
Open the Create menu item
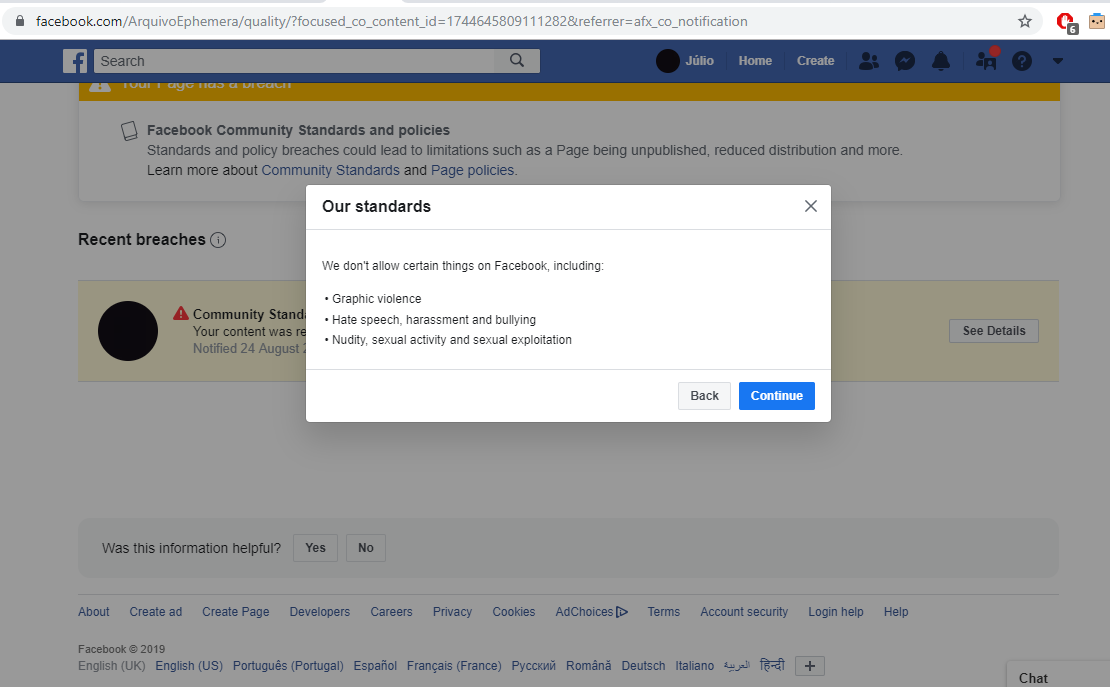(x=815, y=61)
